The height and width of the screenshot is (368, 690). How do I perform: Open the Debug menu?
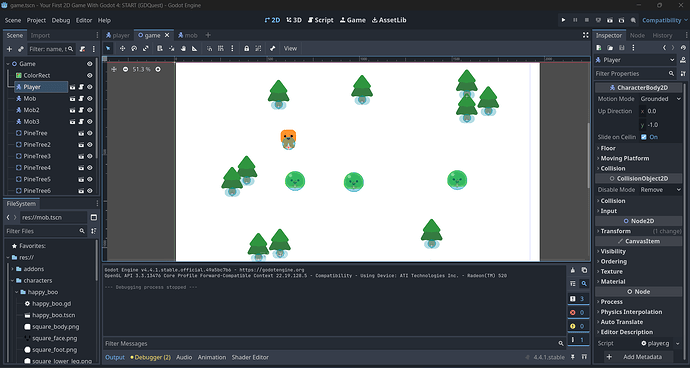pos(61,20)
